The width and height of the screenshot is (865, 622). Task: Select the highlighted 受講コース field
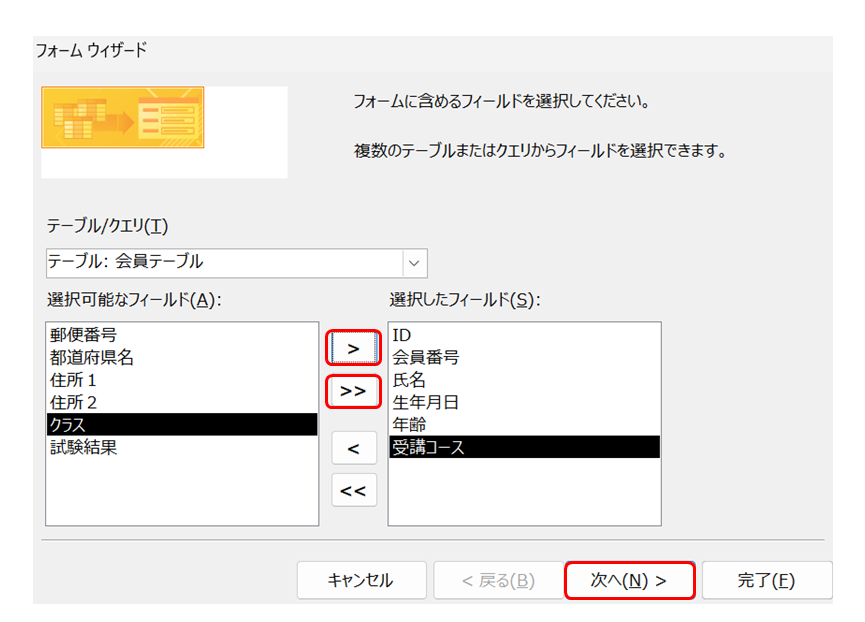(x=524, y=447)
